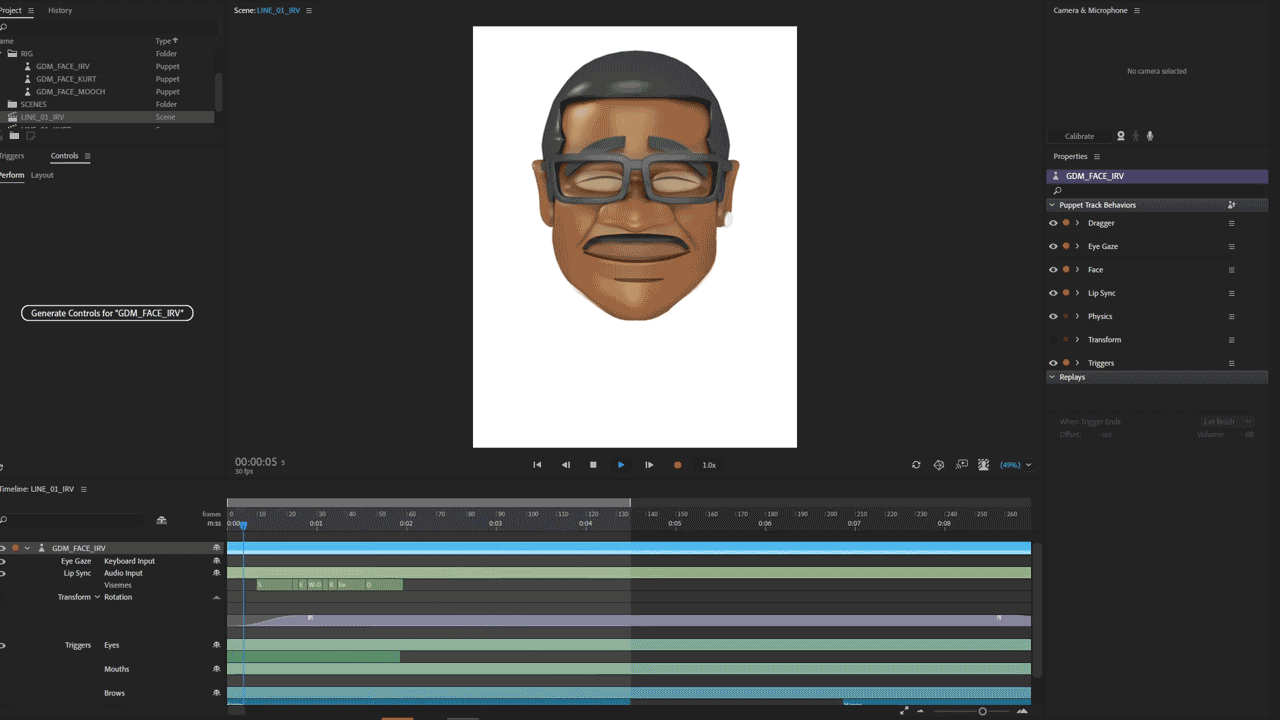Expand Physics behavior
This screenshot has width=1280, height=720.
1077,316
